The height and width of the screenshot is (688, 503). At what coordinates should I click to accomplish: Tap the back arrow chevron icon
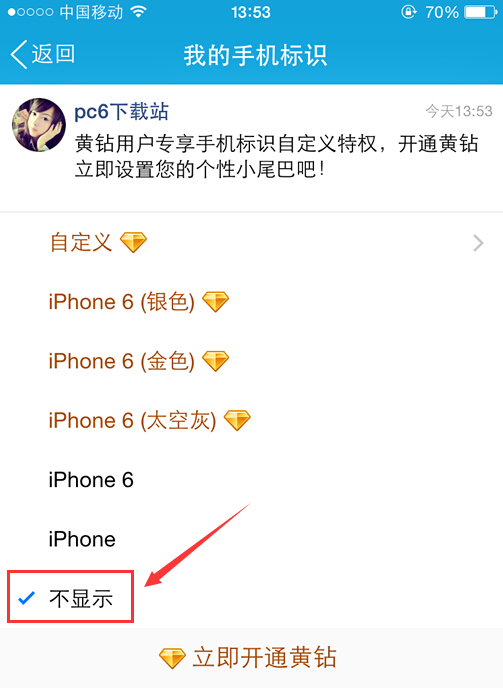click(19, 55)
